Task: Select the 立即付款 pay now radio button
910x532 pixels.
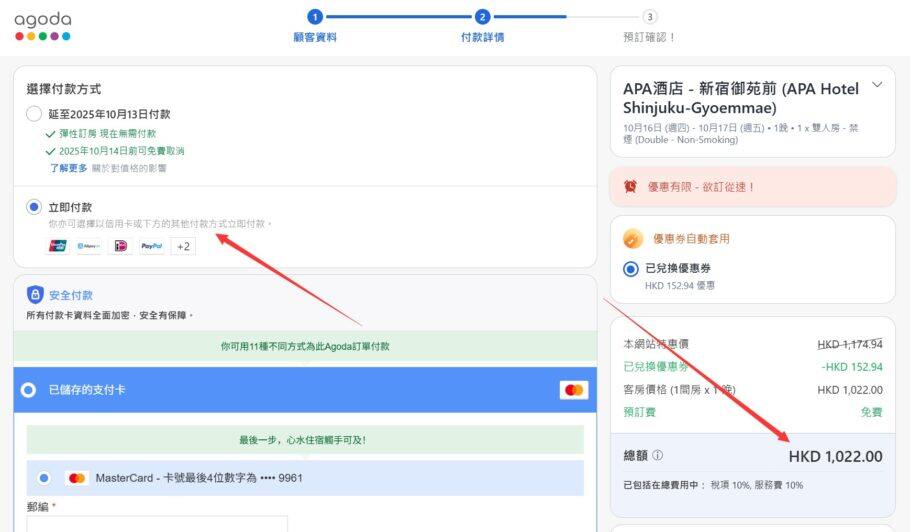Action: (x=34, y=207)
